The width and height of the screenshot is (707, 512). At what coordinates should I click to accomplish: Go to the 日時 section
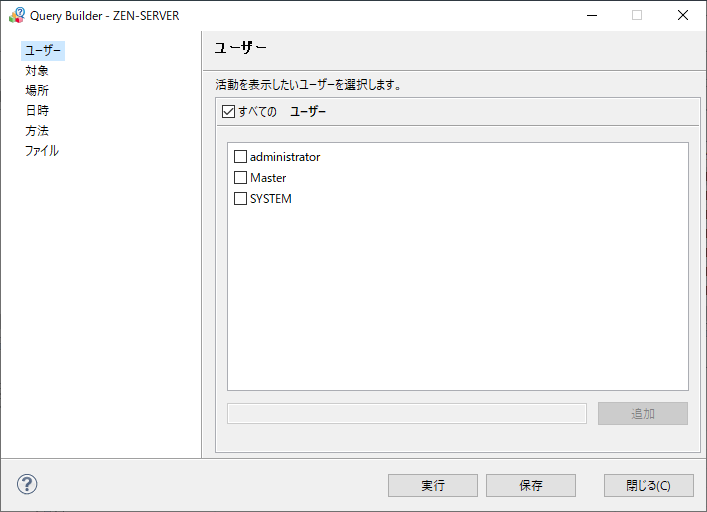(37, 111)
